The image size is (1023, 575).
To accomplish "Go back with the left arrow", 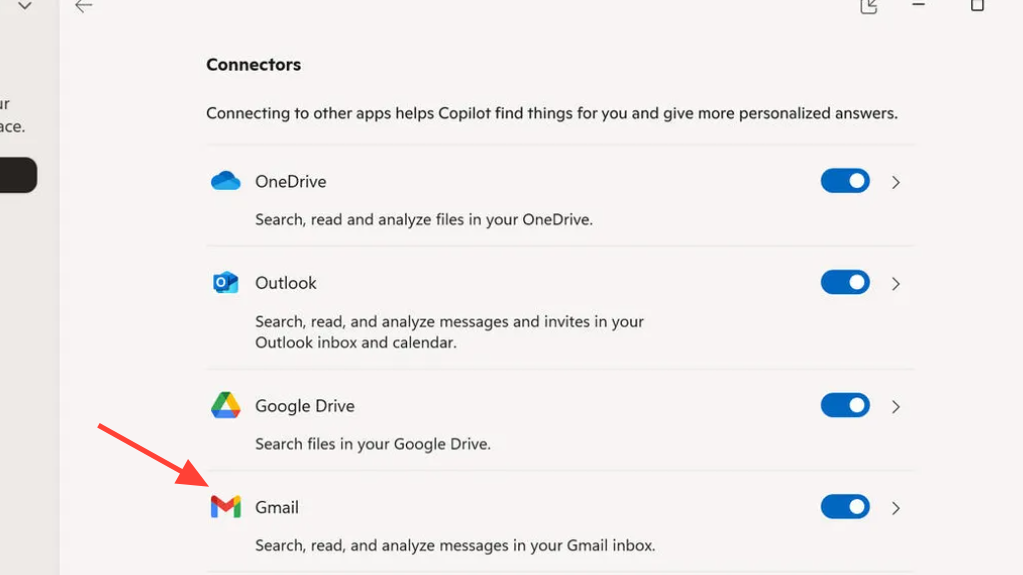I will (84, 6).
